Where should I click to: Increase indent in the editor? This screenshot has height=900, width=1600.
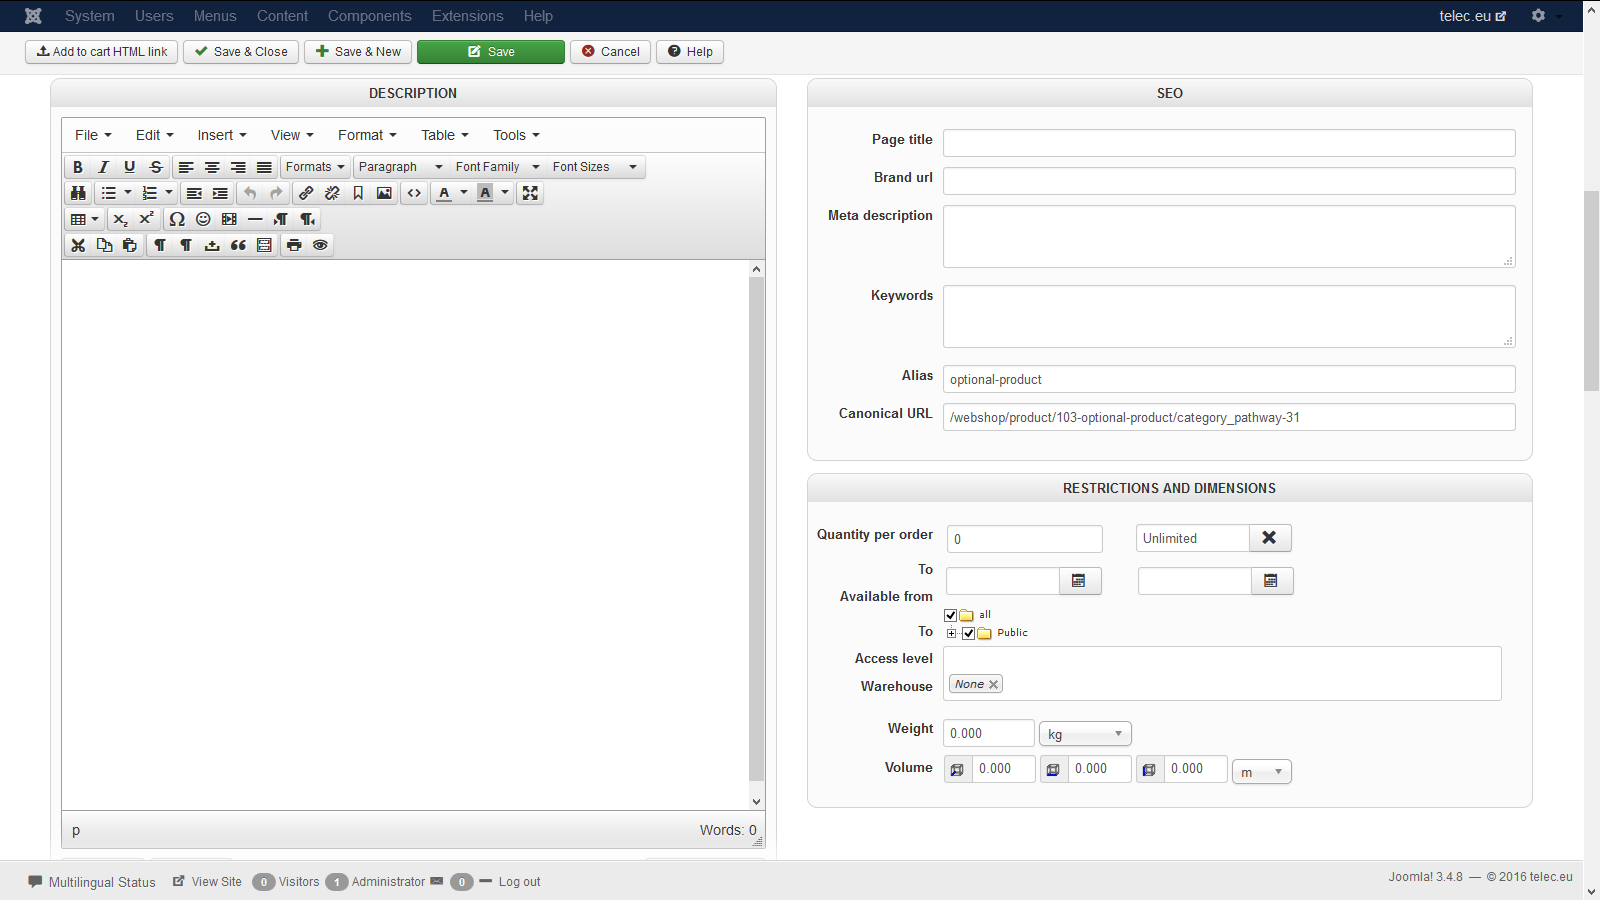coord(220,193)
